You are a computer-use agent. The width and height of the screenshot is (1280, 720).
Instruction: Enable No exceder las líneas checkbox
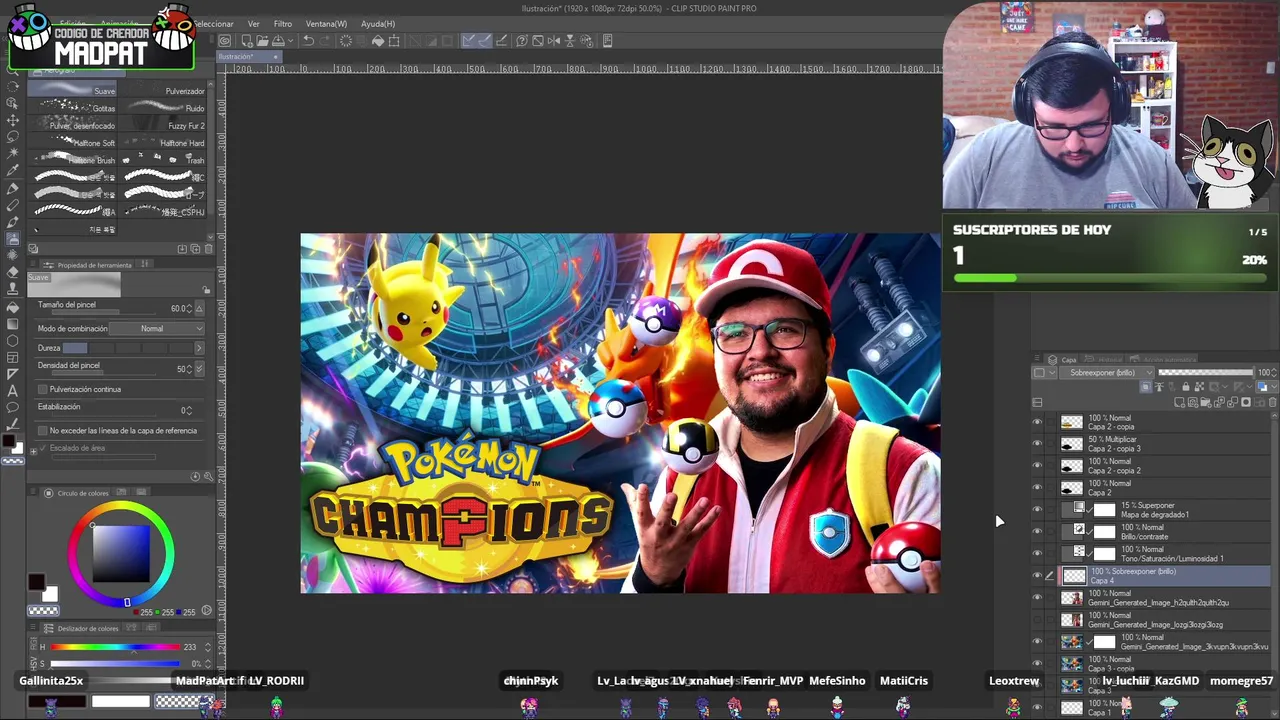(x=42, y=431)
